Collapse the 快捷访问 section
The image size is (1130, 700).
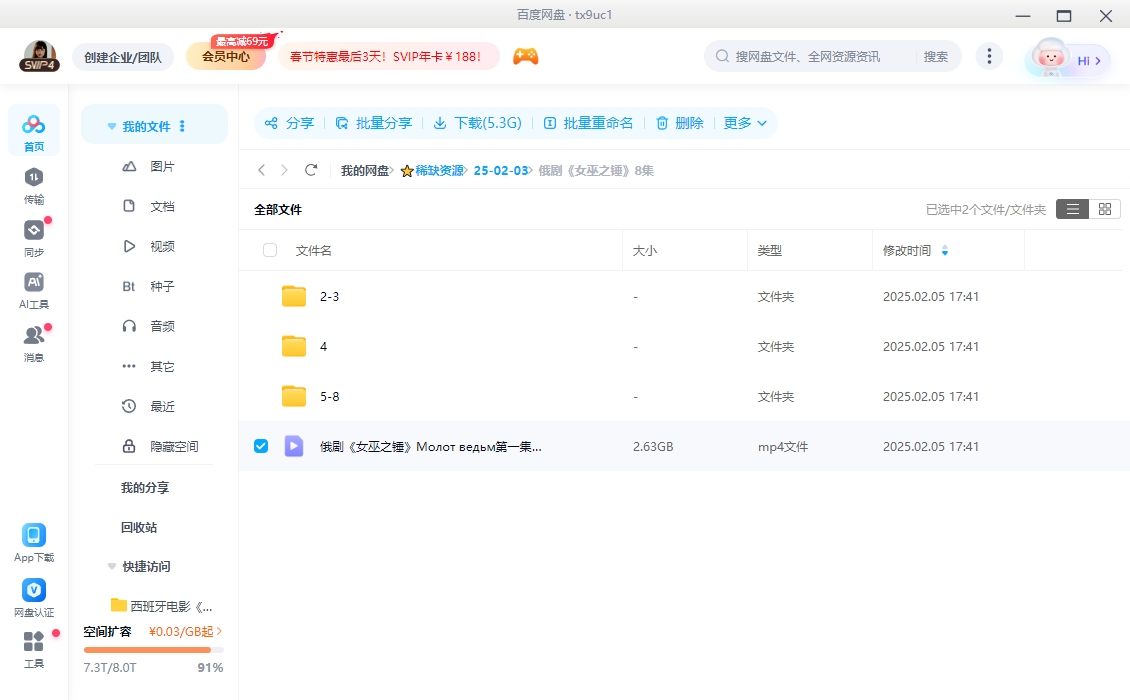click(111, 566)
